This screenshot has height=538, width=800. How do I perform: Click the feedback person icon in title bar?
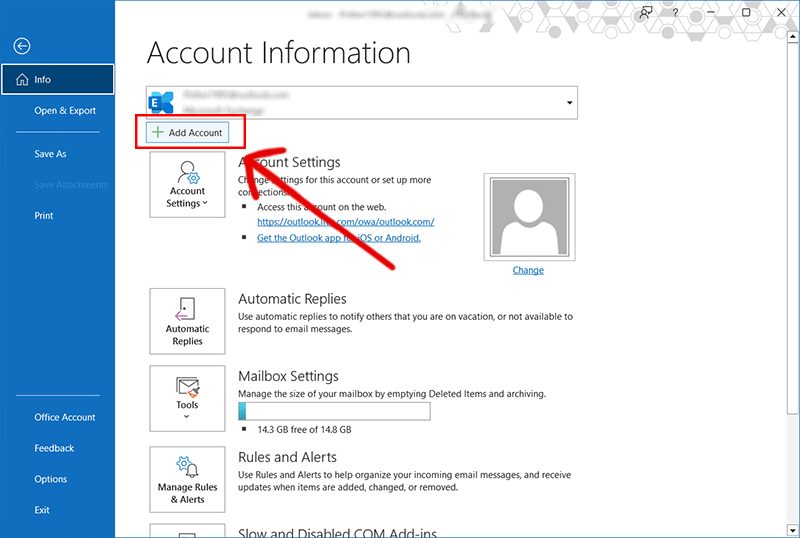click(646, 13)
